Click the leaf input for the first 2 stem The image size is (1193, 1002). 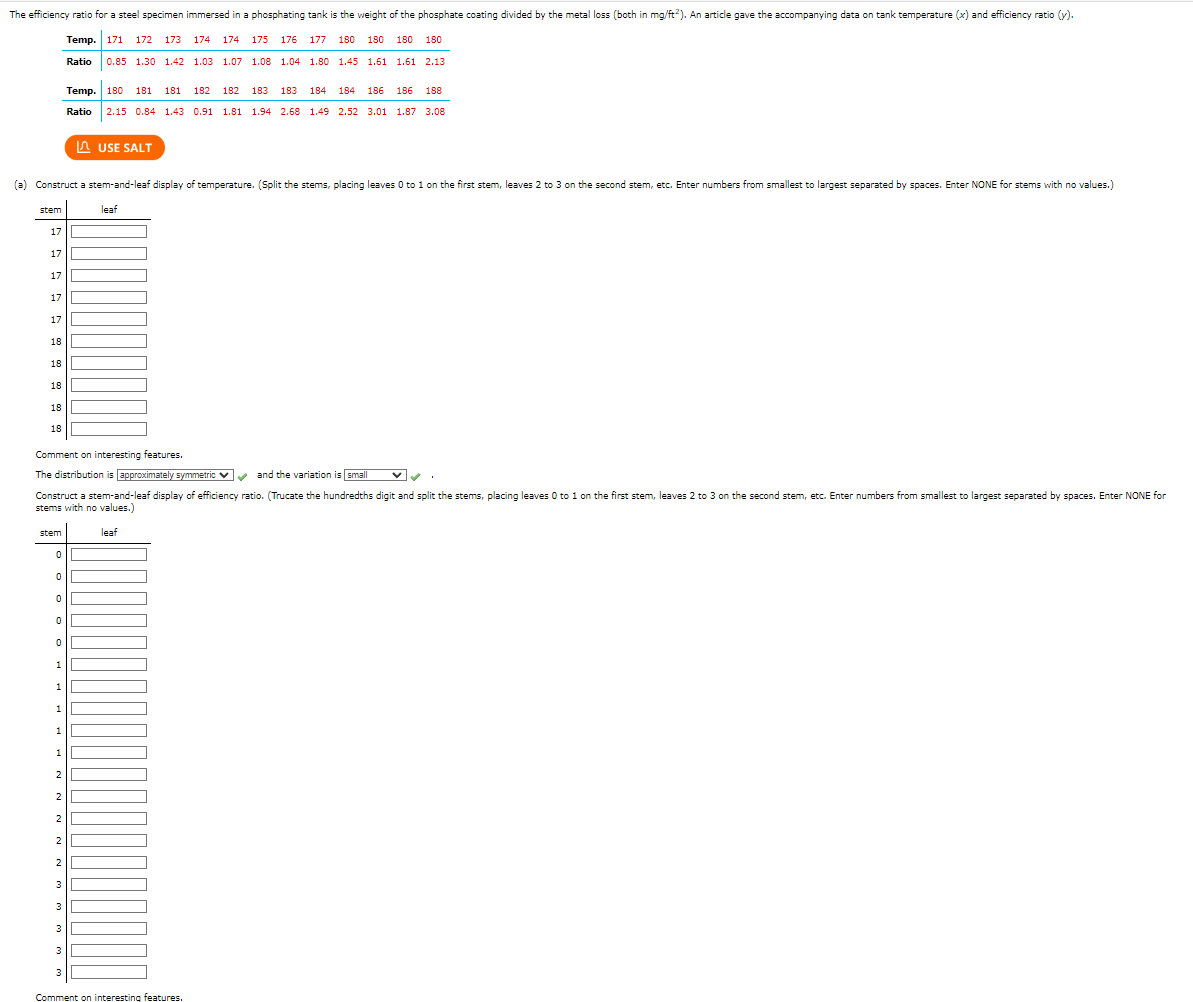tap(108, 773)
